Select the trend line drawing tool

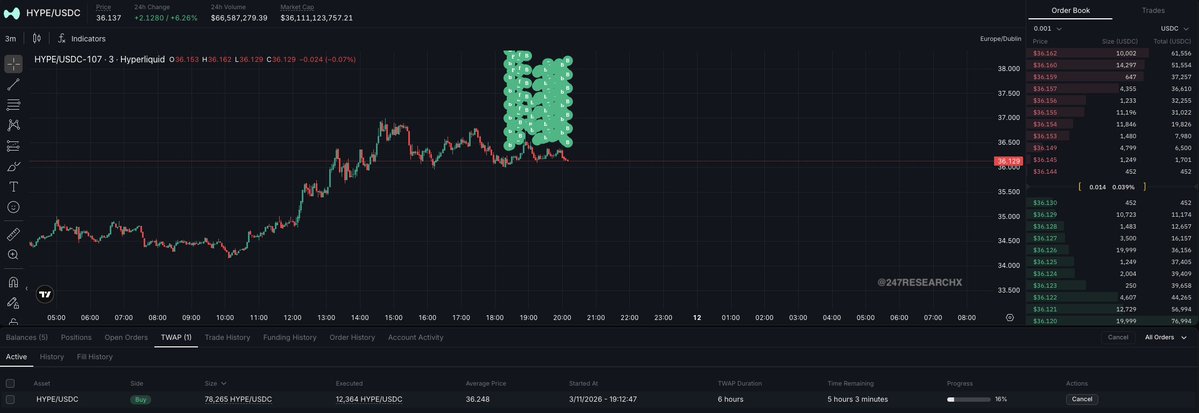coord(13,84)
